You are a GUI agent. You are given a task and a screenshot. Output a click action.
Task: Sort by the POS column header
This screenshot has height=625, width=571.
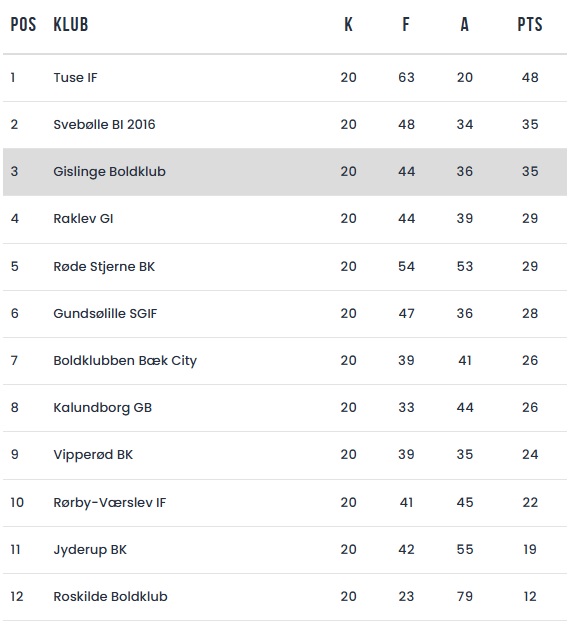[x=23, y=24]
